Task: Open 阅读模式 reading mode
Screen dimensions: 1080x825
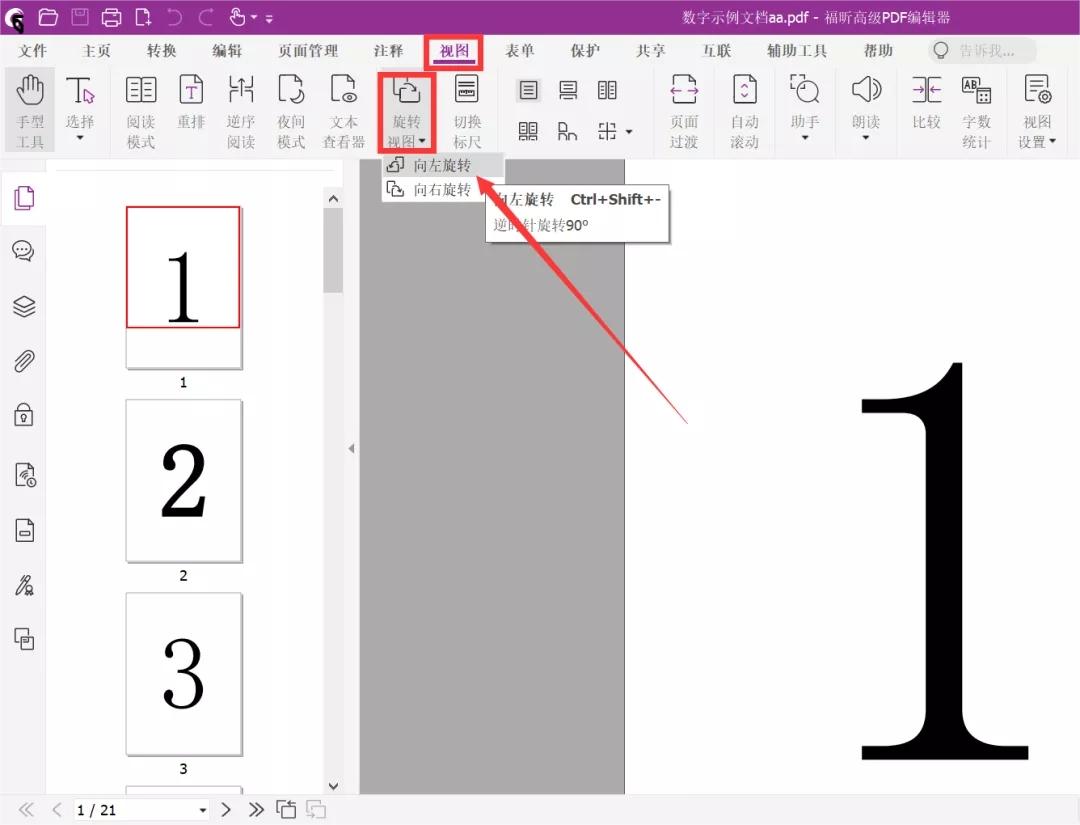Action: tap(141, 111)
